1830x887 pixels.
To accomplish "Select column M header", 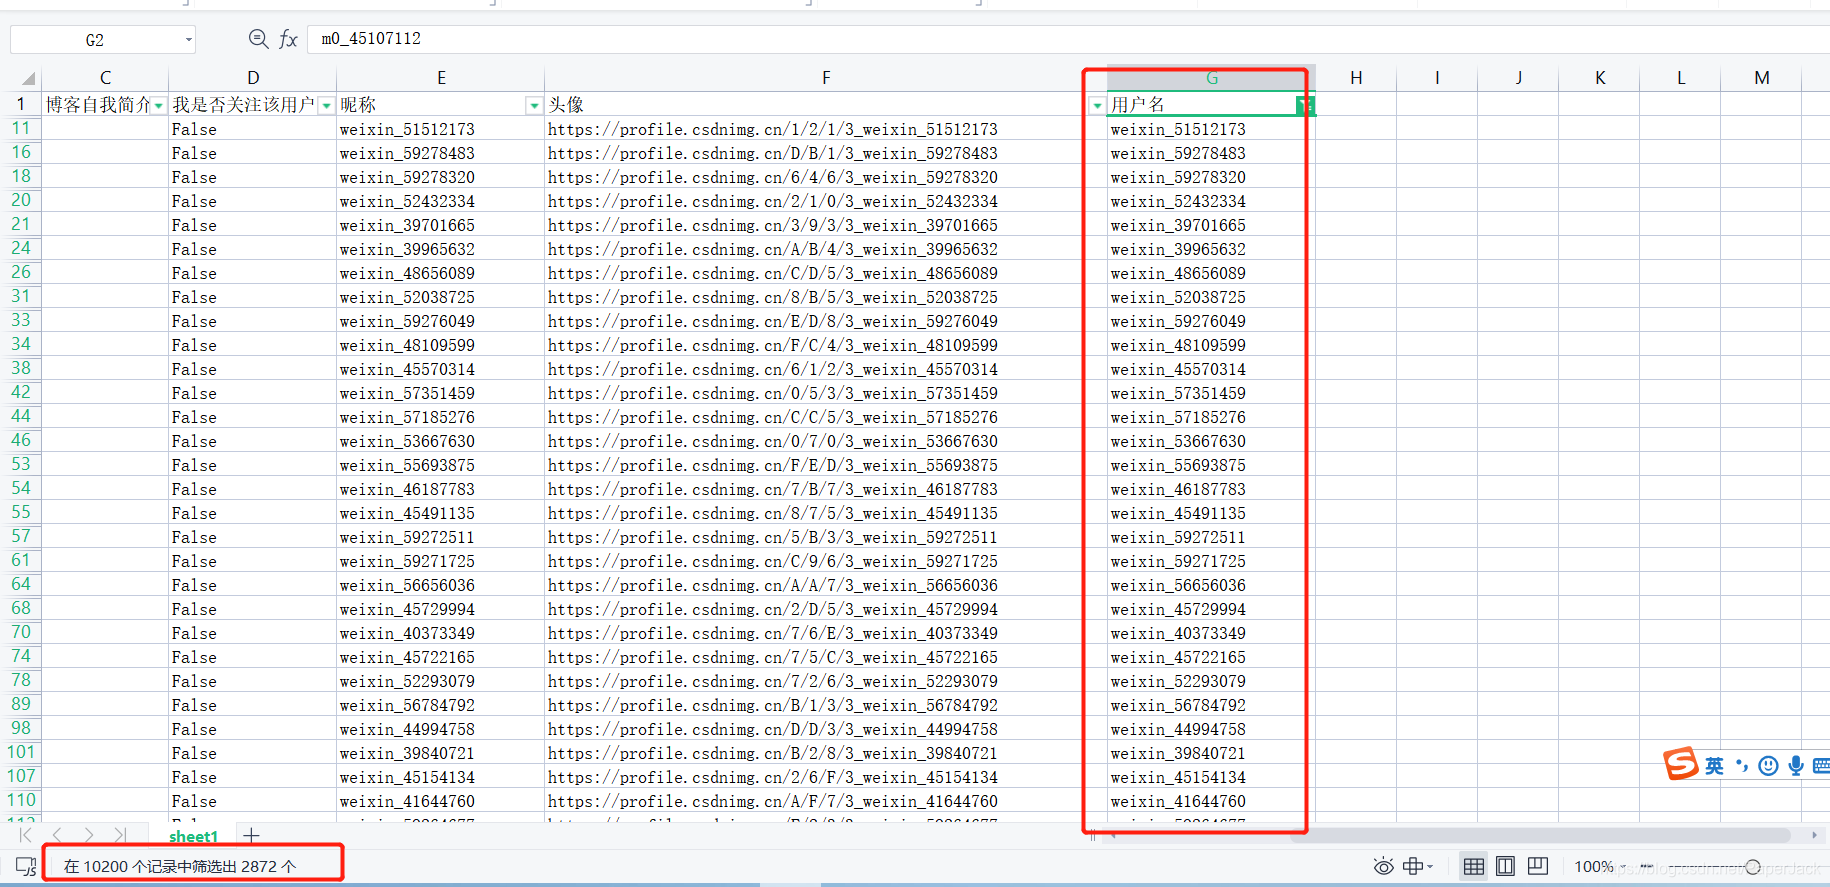I will 1762,78.
